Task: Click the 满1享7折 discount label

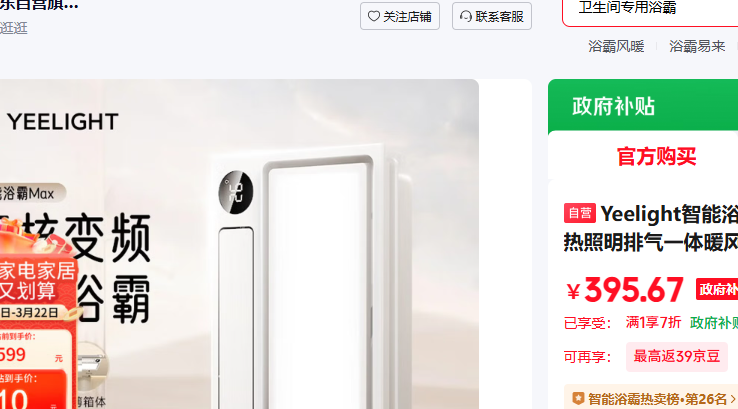Action: click(653, 322)
